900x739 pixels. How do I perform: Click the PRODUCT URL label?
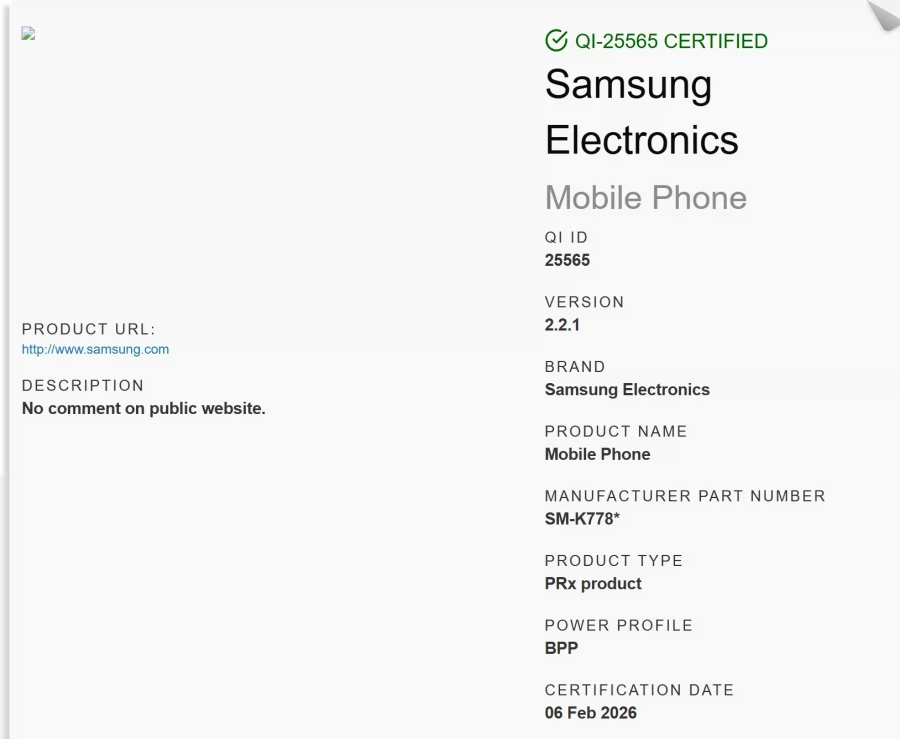[88, 329]
